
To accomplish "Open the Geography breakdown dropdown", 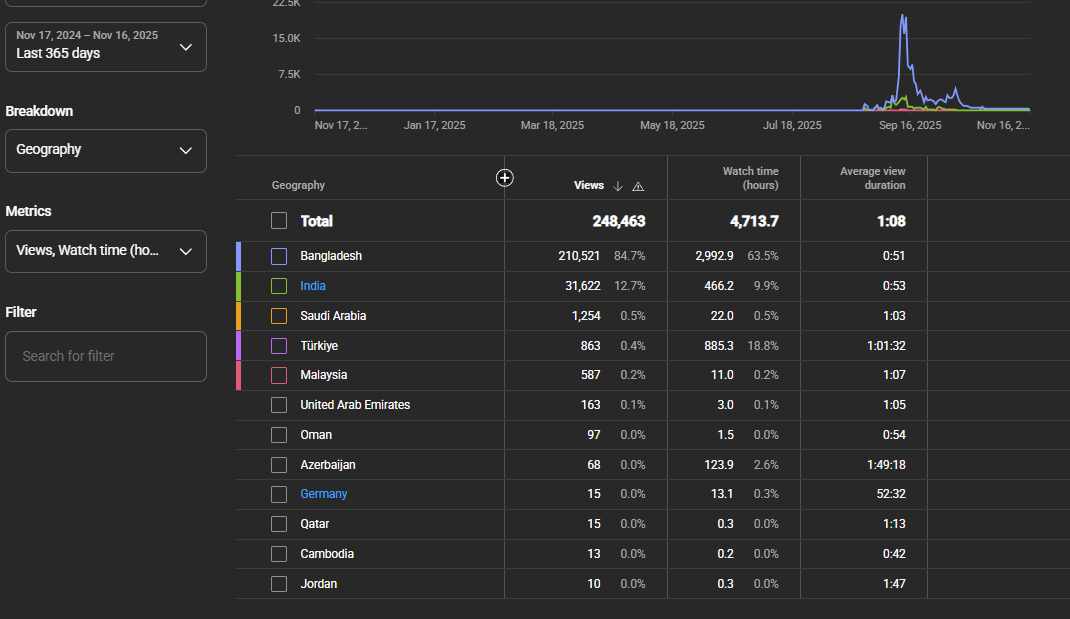I will (106, 151).
